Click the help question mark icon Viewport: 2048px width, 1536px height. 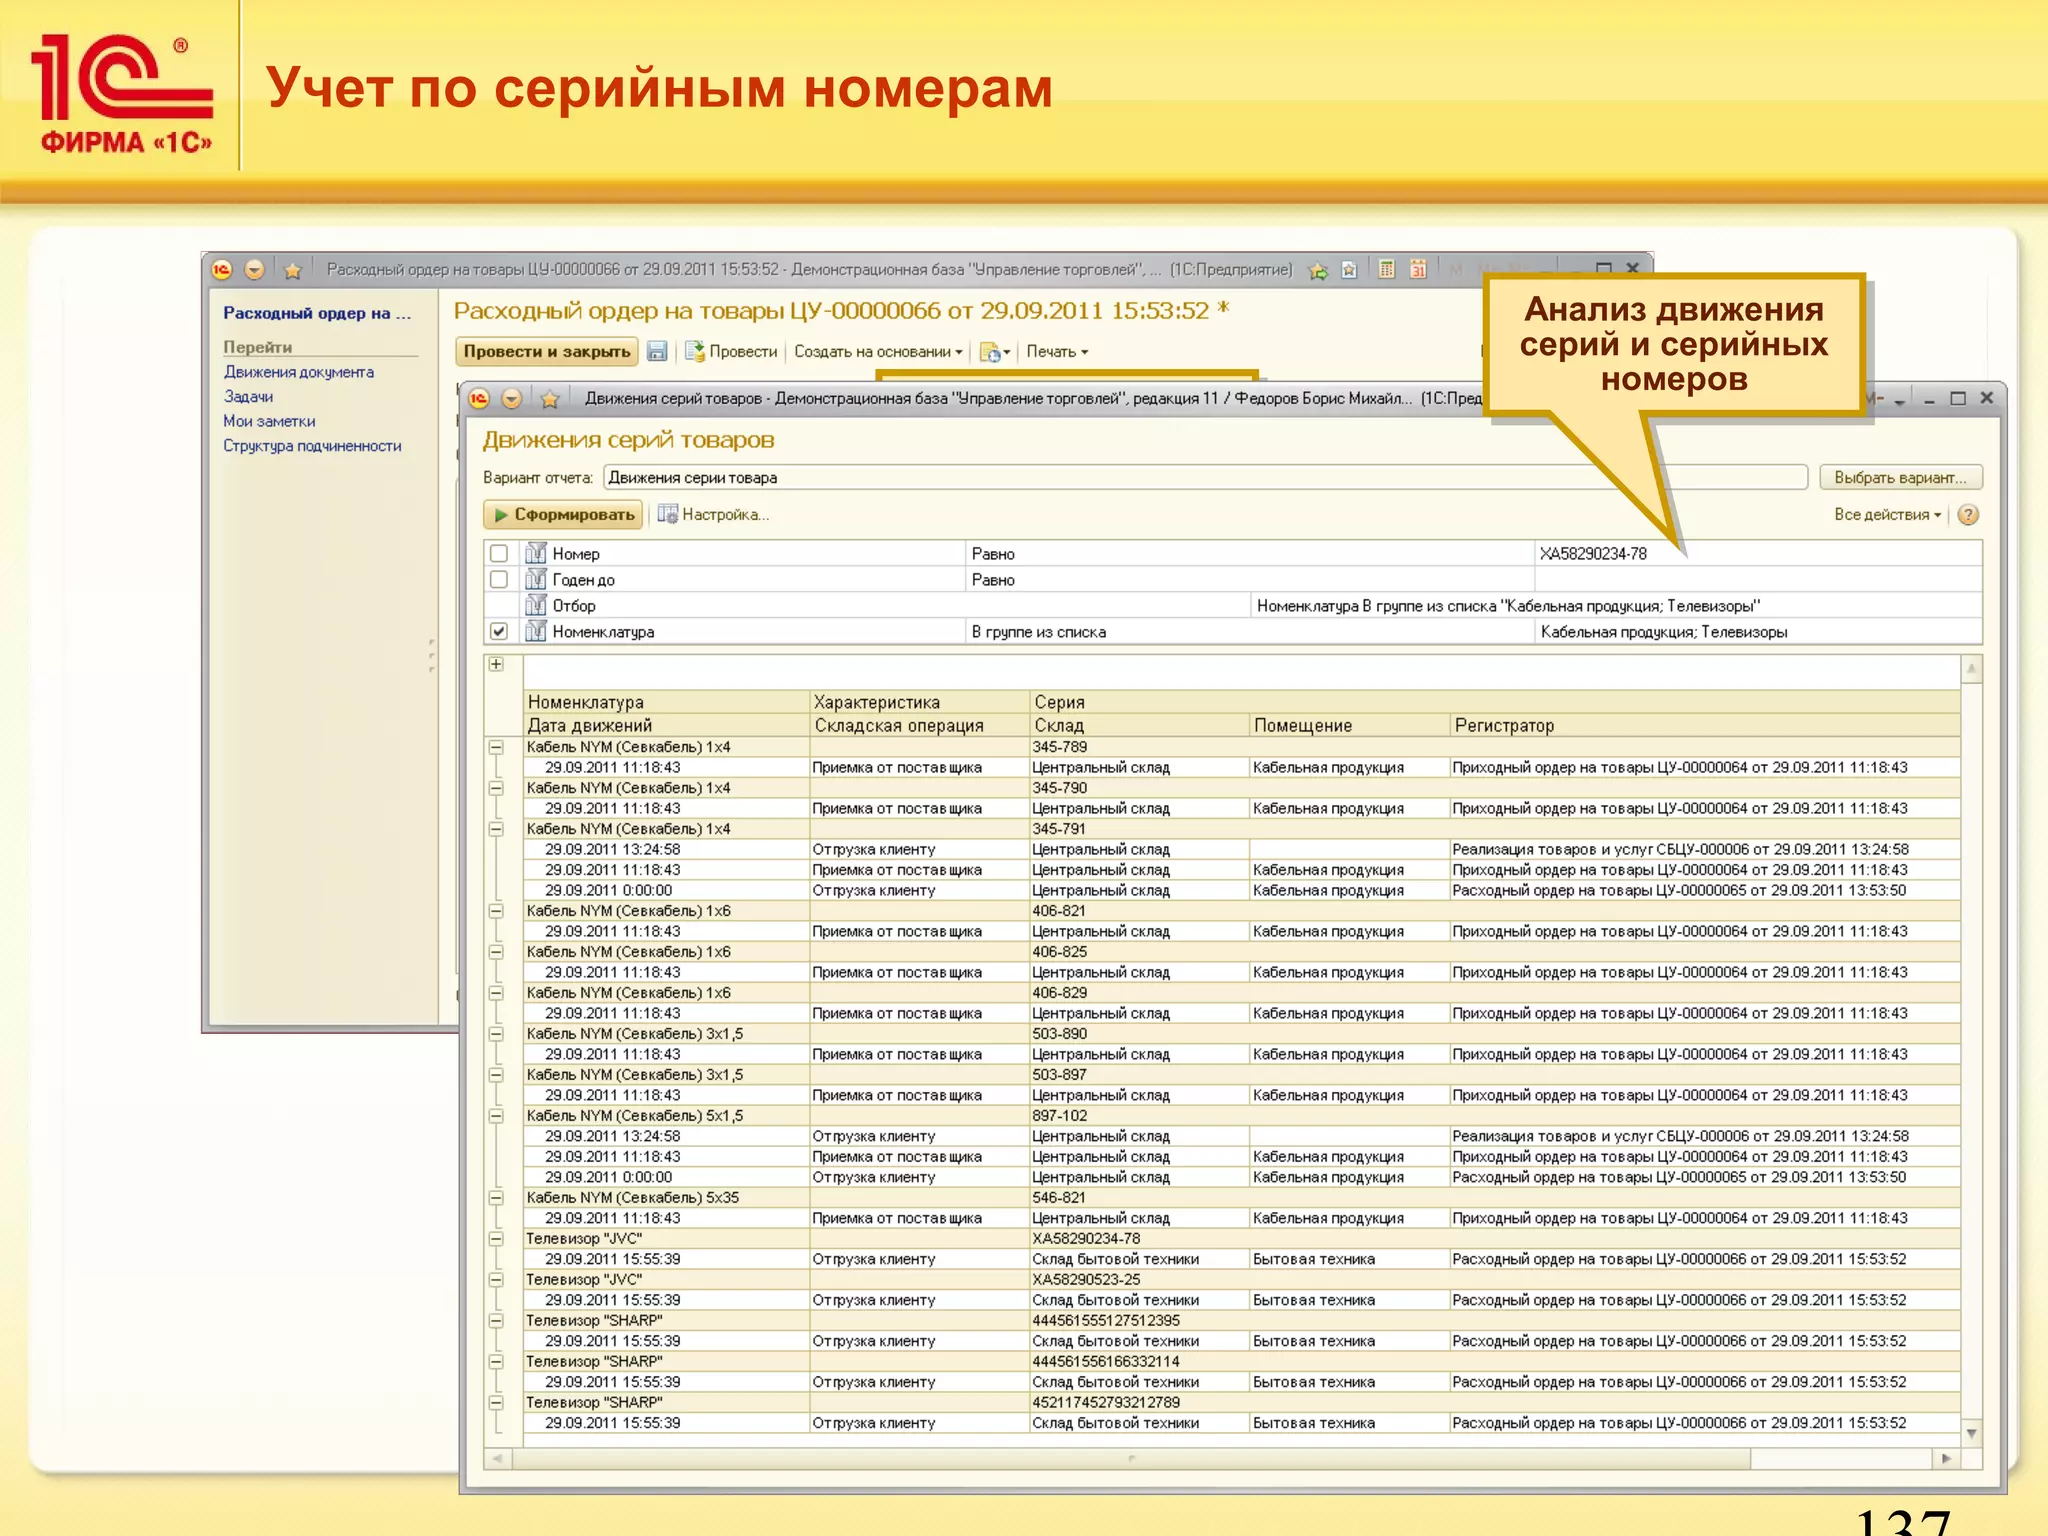pos(1968,515)
